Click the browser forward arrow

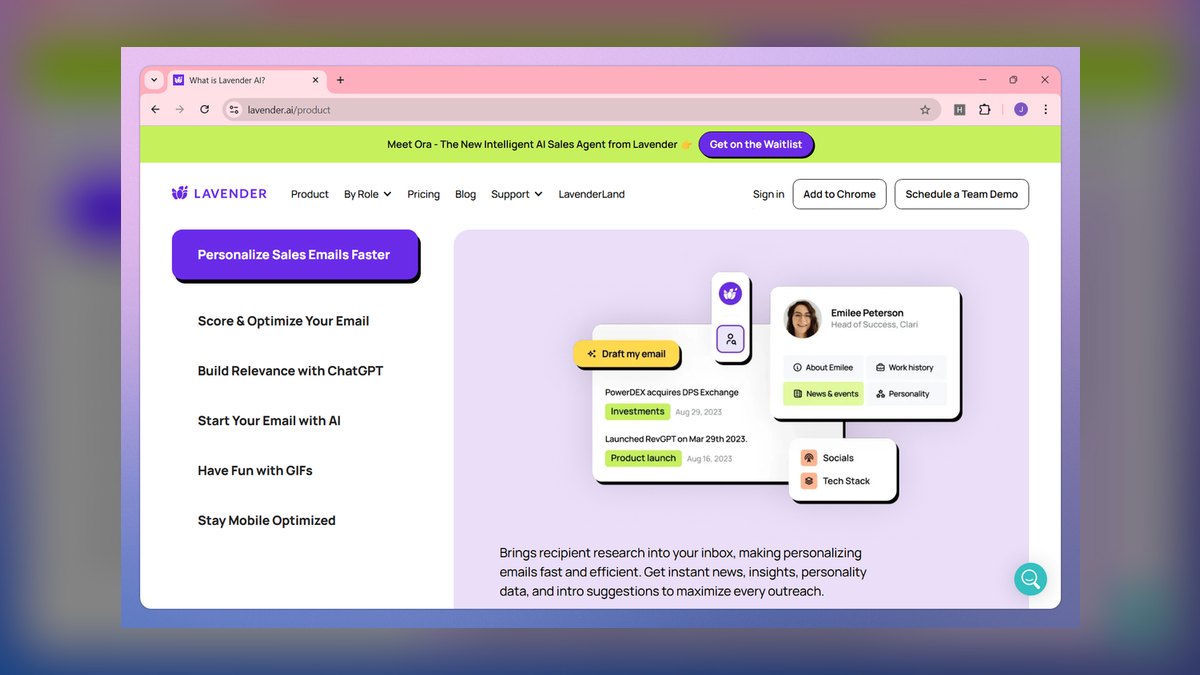pyautogui.click(x=180, y=110)
